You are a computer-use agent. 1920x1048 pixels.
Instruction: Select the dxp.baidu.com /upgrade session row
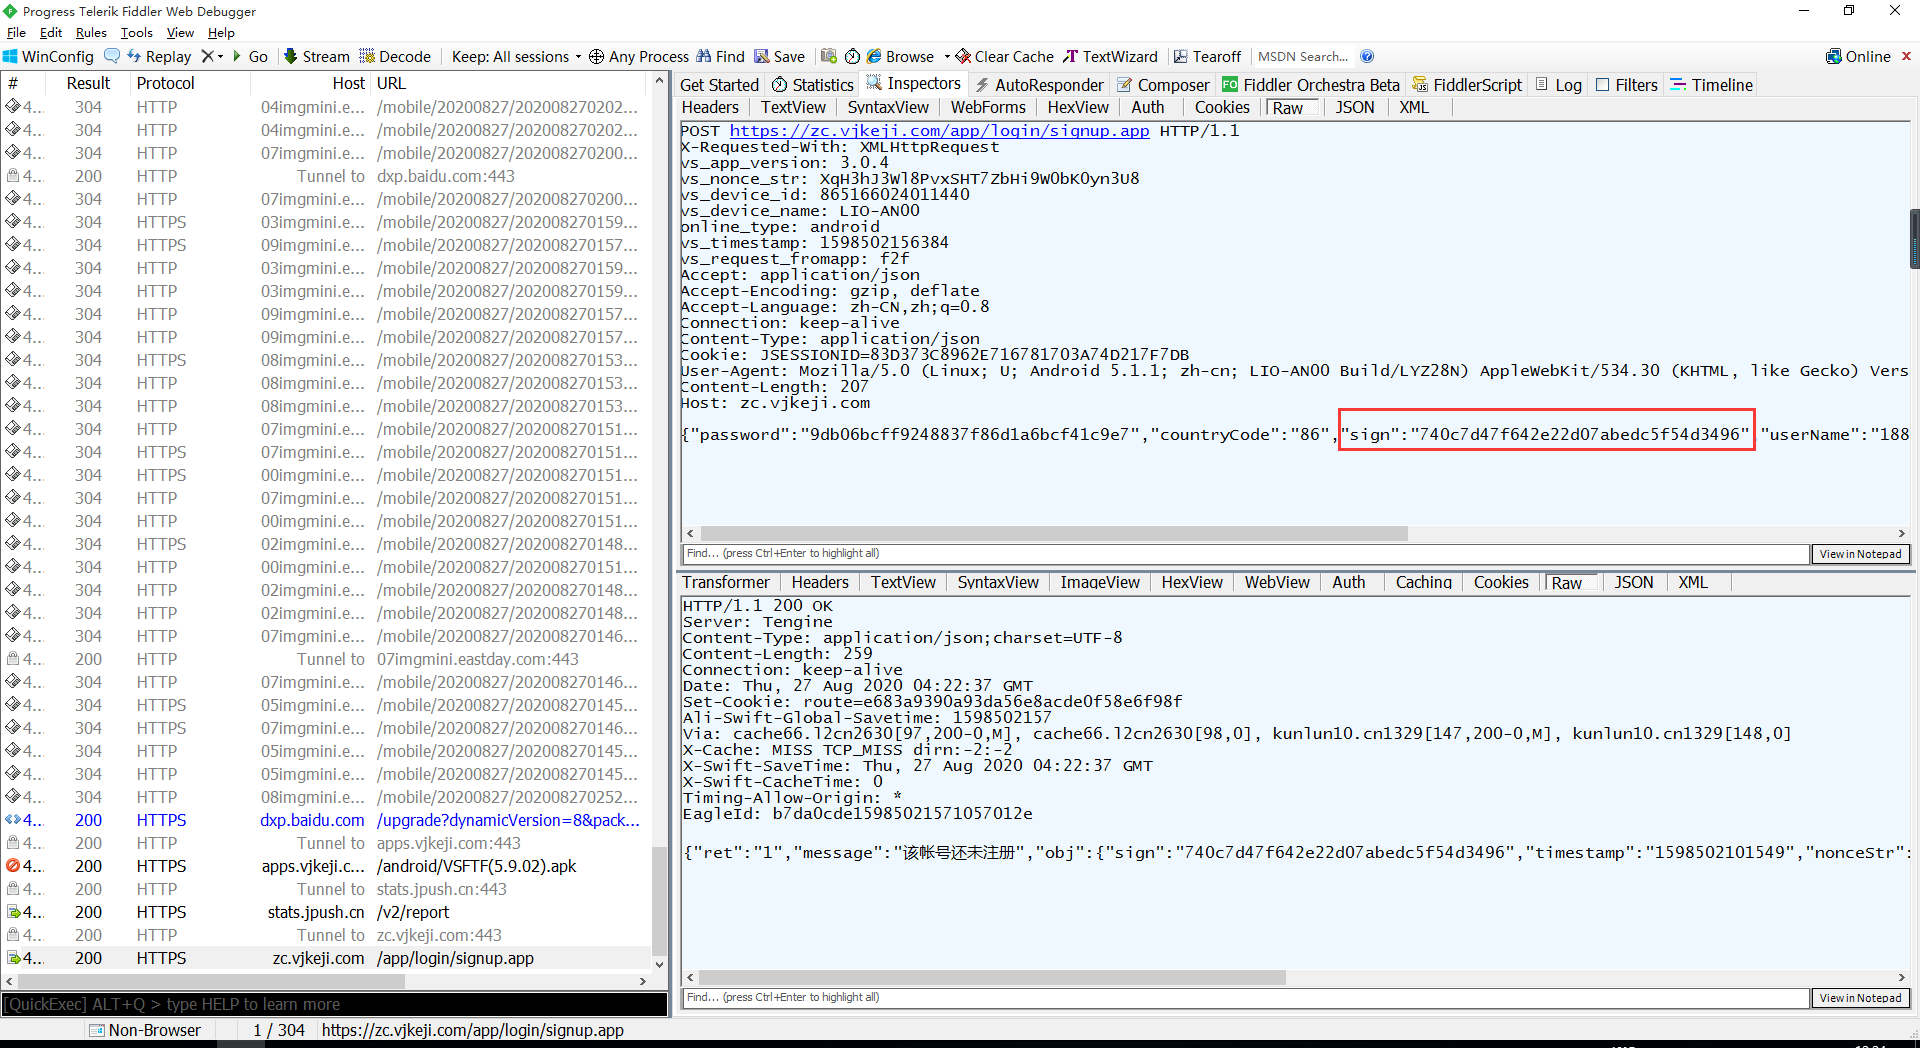click(327, 820)
